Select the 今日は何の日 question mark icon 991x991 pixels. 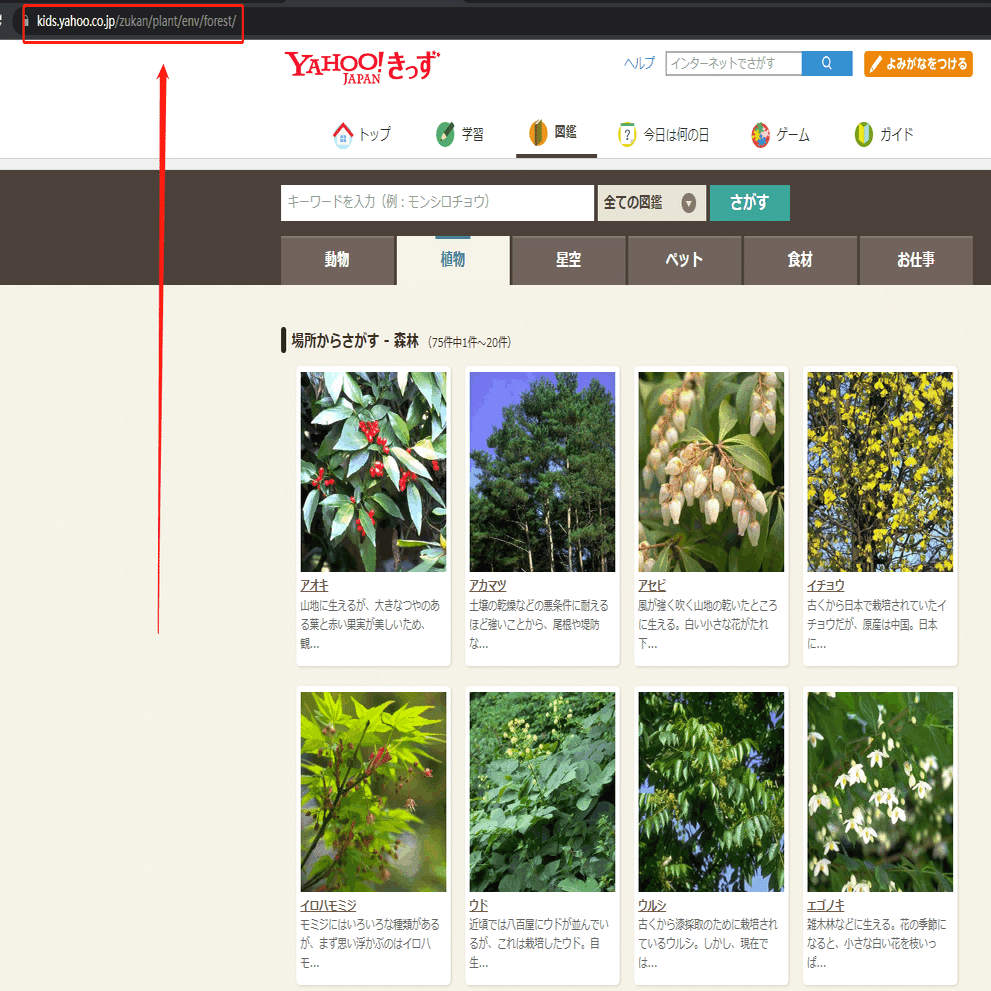626,132
